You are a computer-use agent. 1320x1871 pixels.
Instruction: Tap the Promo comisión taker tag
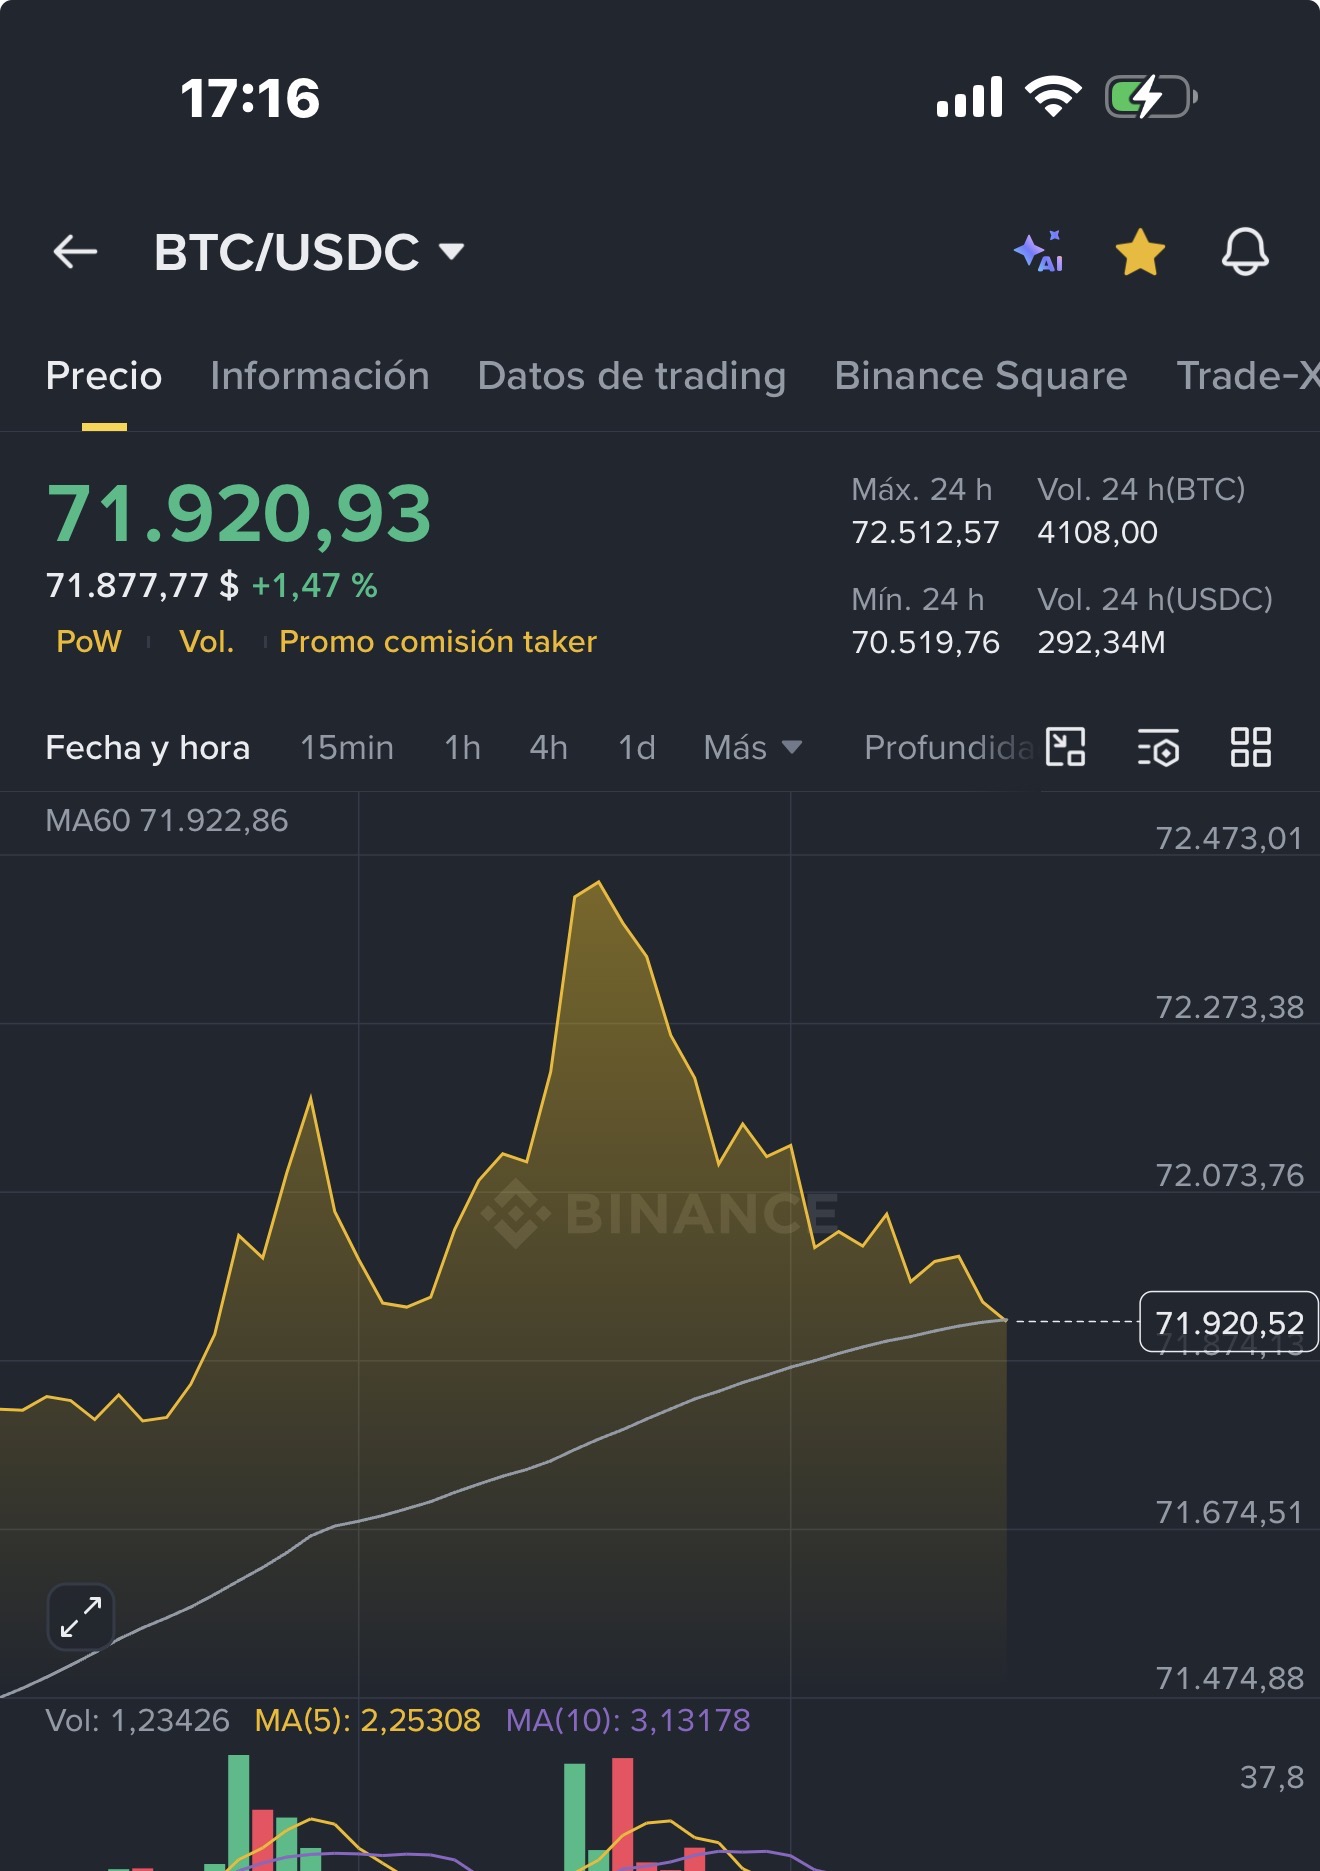(x=438, y=641)
